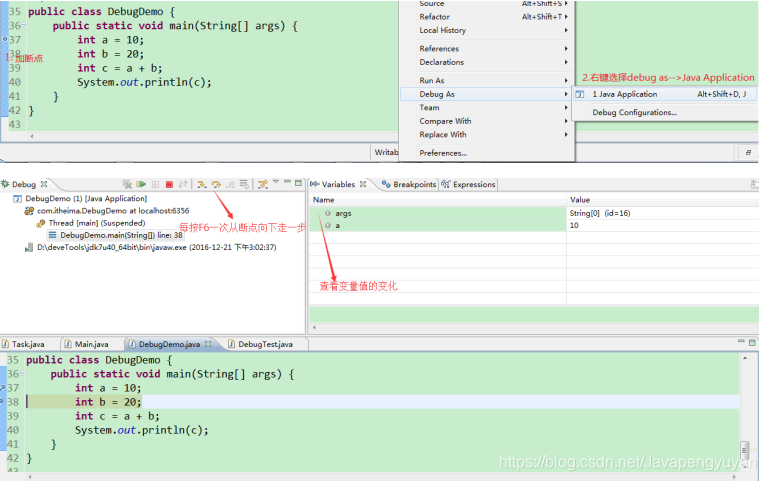Select the DebugDemo.java editor tab
The image size is (766, 481).
click(169, 344)
